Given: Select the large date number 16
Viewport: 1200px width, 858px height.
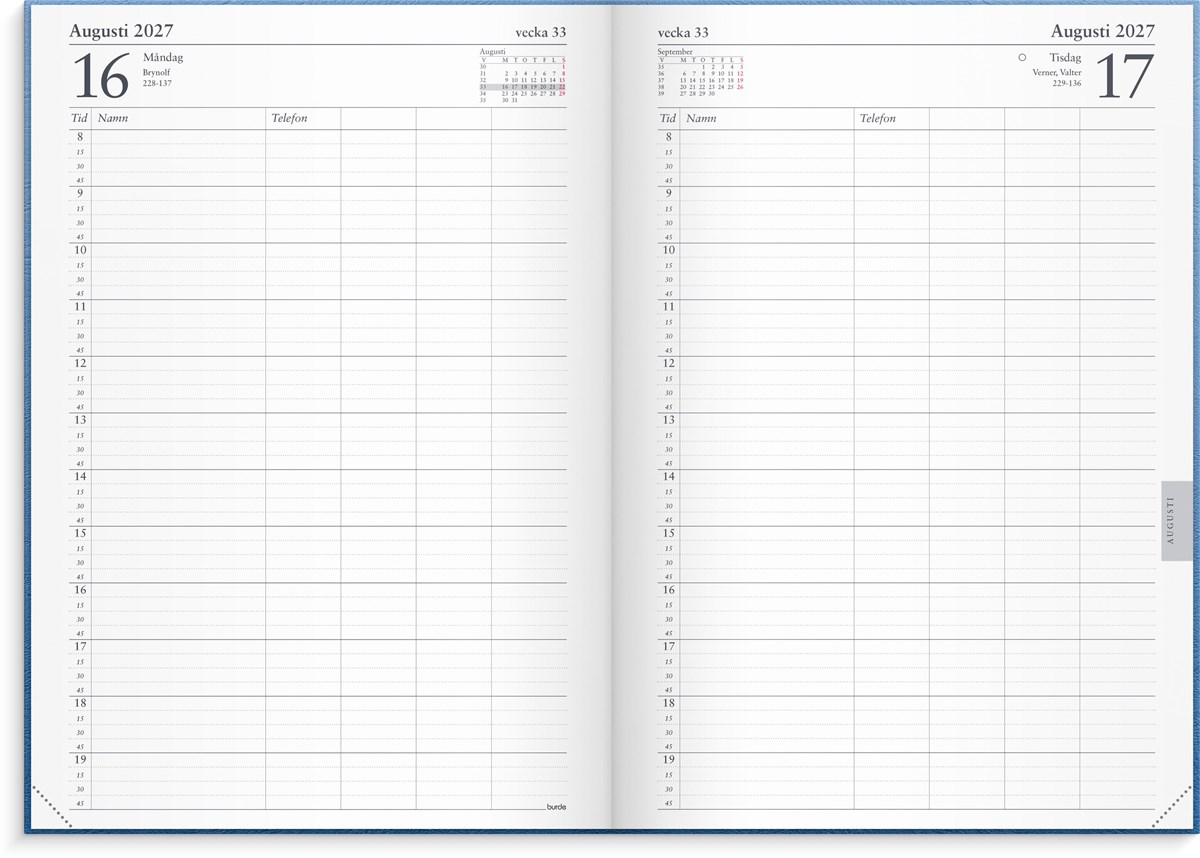Looking at the screenshot, I should tap(102, 76).
